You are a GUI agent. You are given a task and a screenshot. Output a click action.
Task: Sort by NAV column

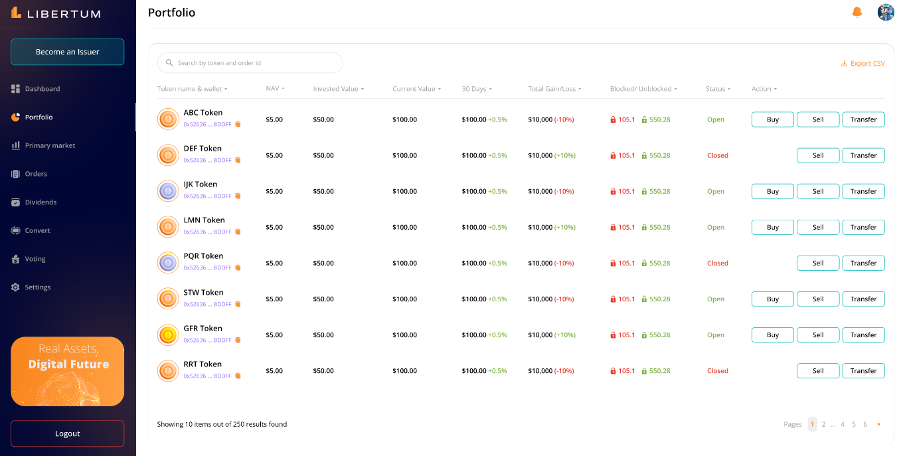pos(274,89)
